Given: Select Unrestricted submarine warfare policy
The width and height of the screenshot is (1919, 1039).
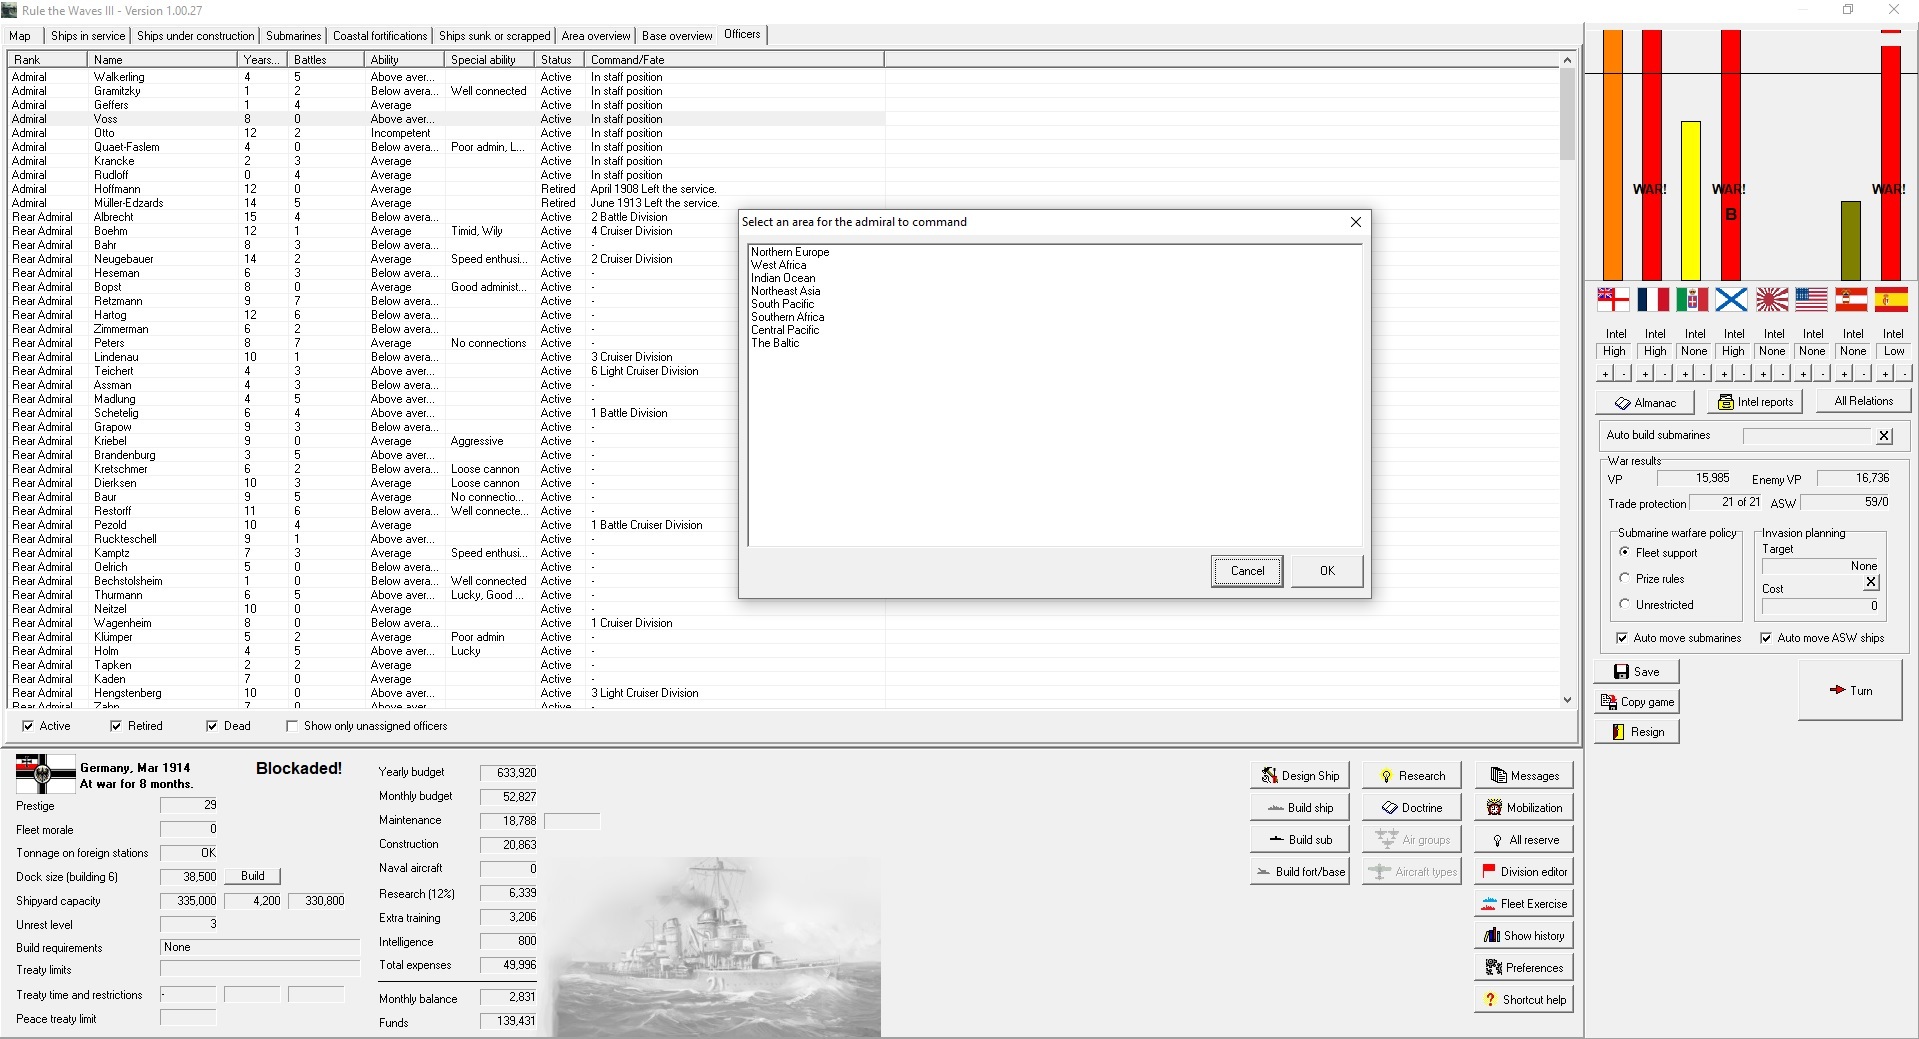Looking at the screenshot, I should 1625,605.
